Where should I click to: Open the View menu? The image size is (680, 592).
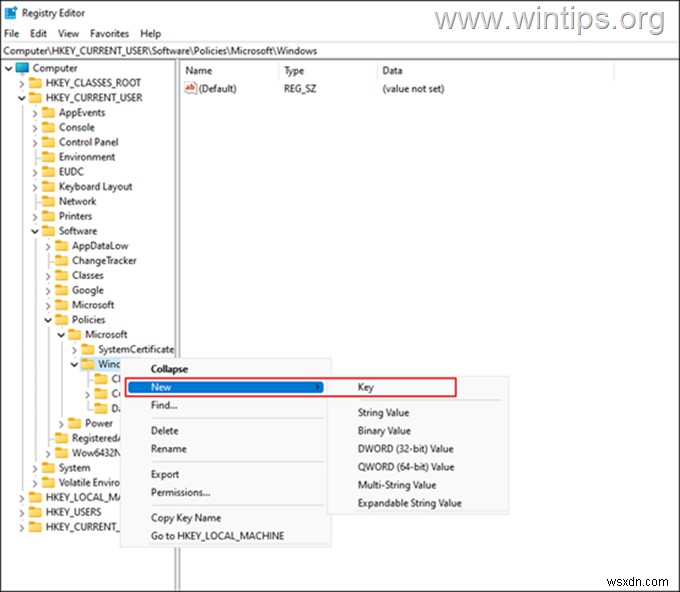(x=69, y=33)
